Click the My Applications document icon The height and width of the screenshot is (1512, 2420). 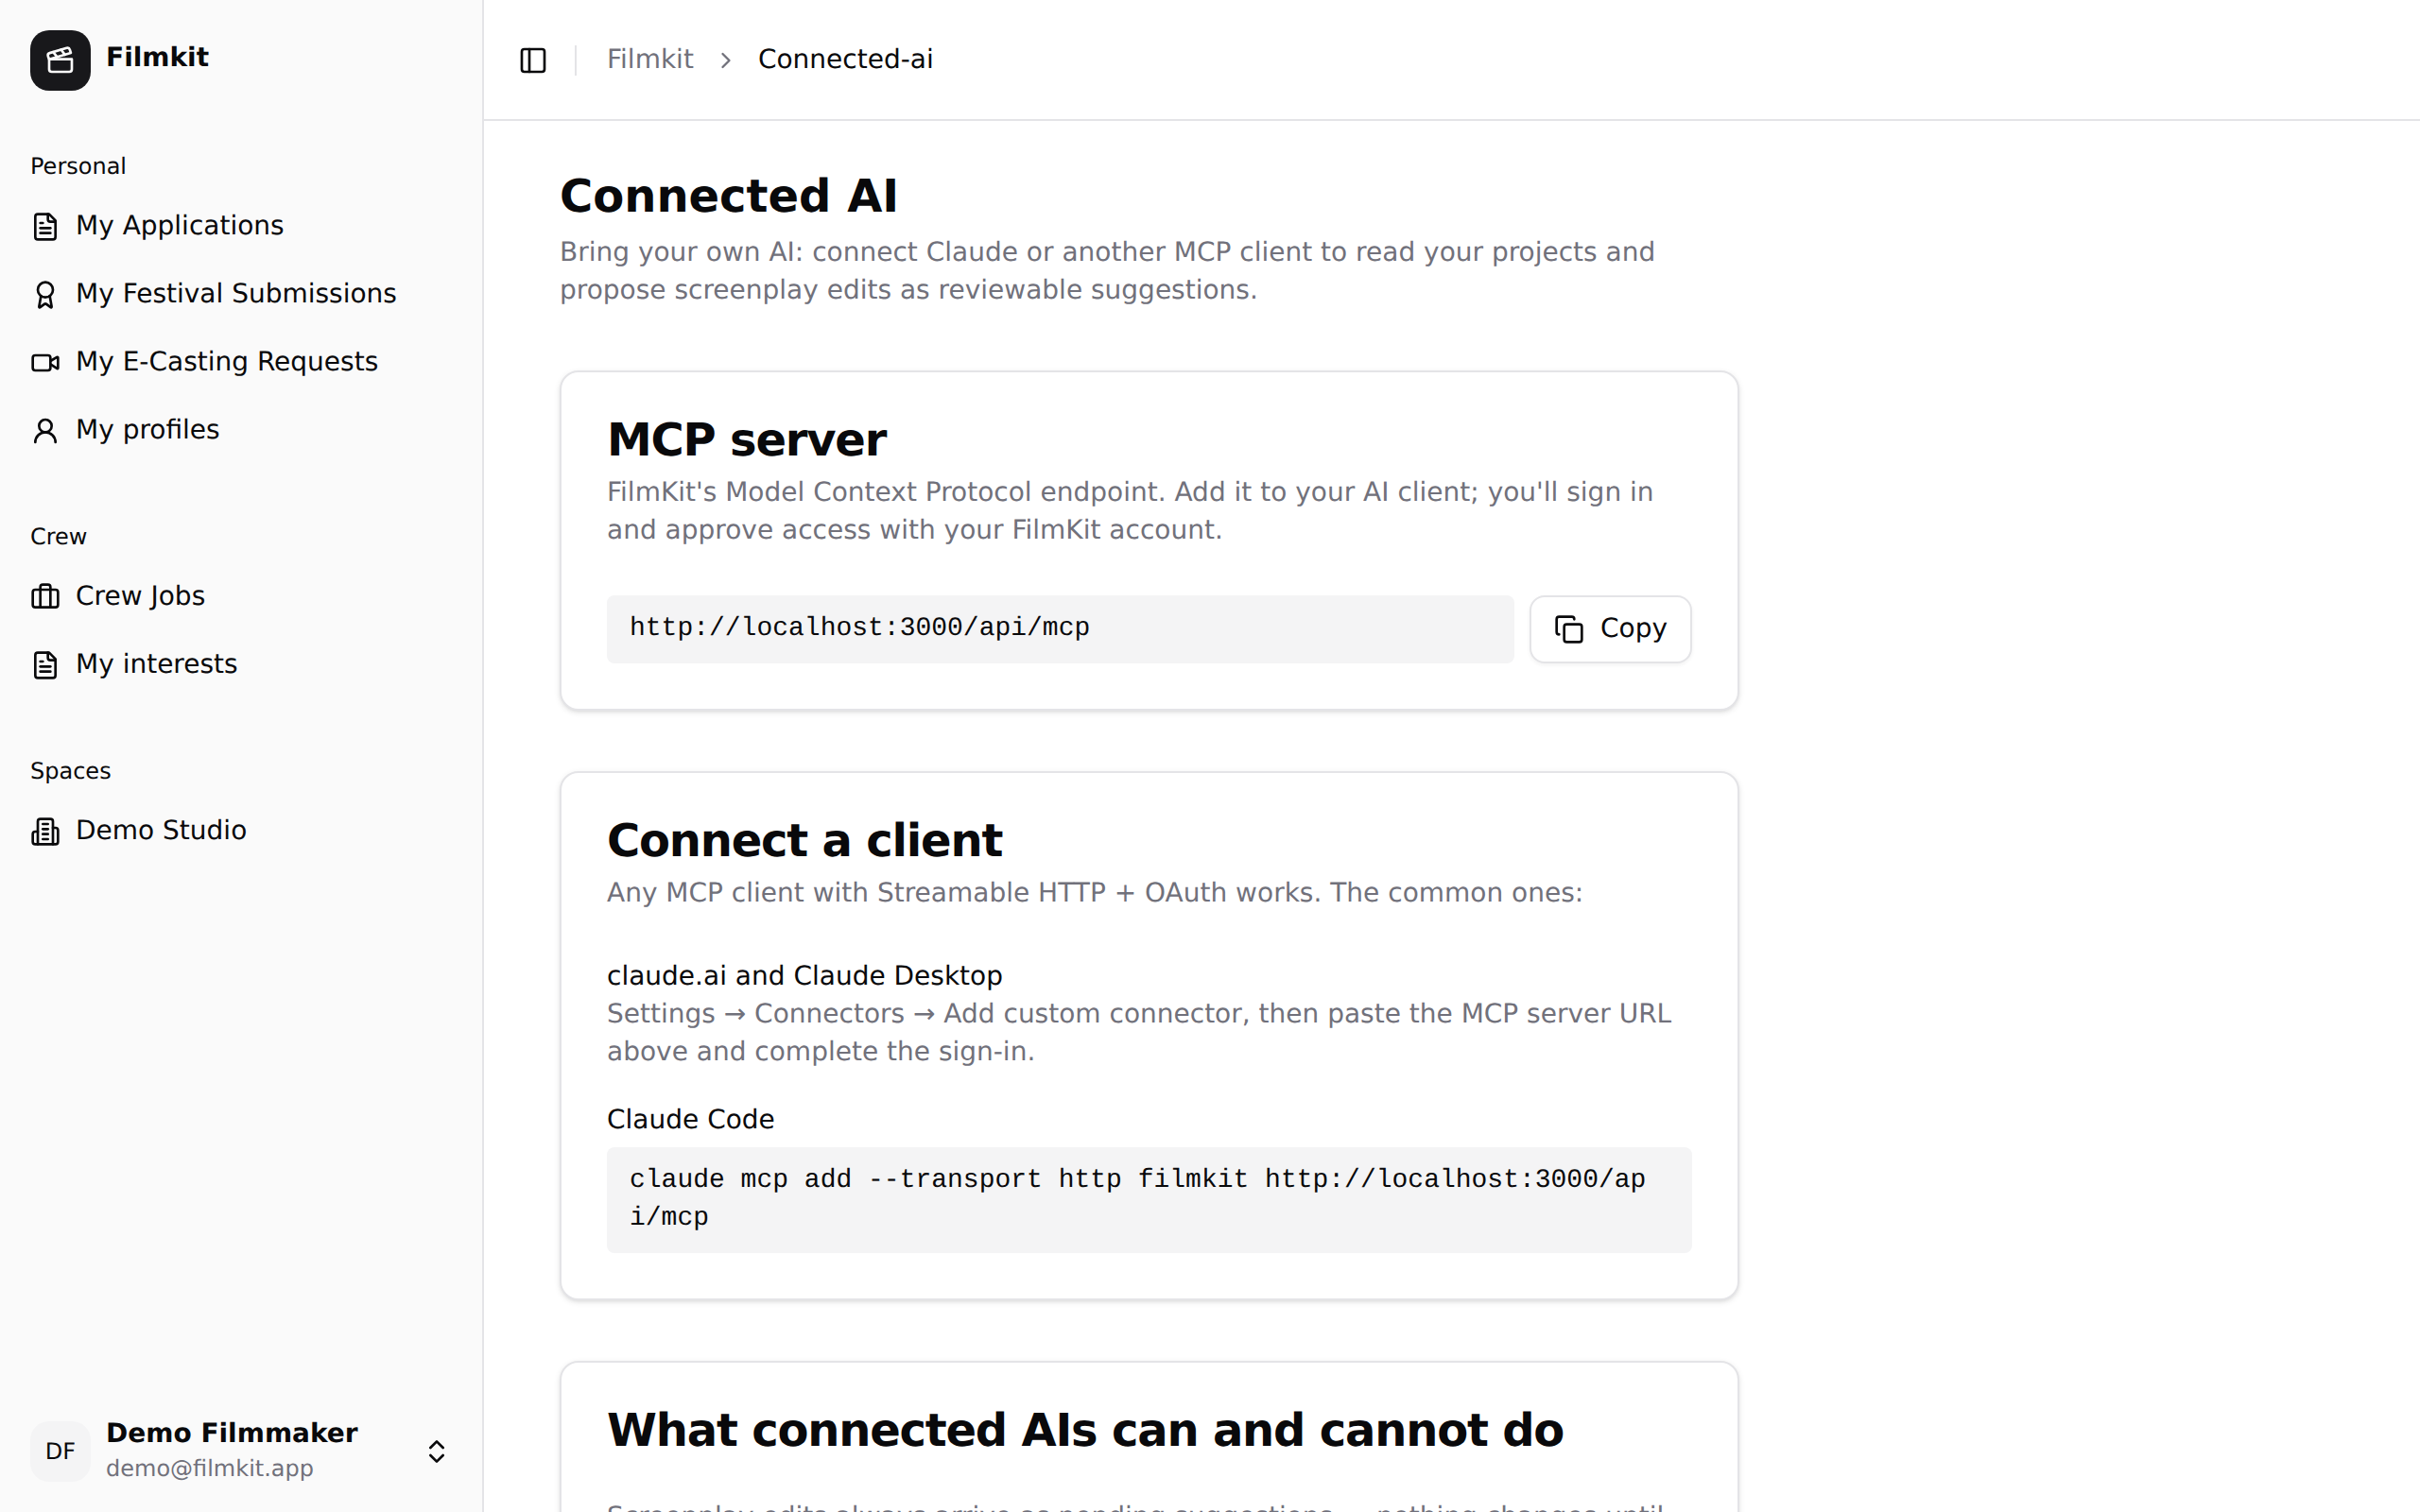[45, 226]
